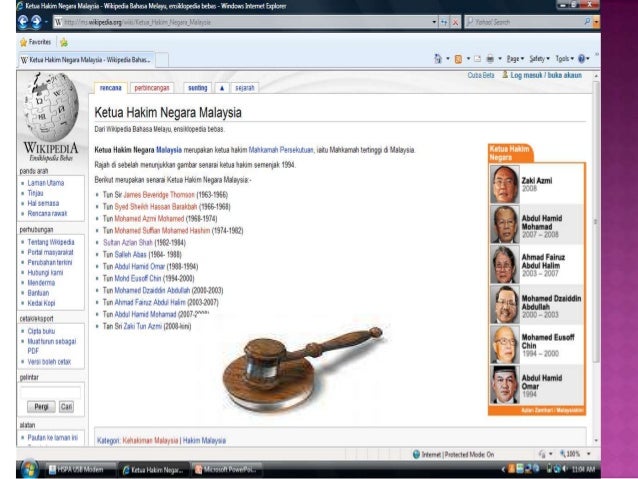Open Kedai Kopi sidebar link
Image resolution: width=638 pixels, height=479 pixels.
(x=41, y=303)
